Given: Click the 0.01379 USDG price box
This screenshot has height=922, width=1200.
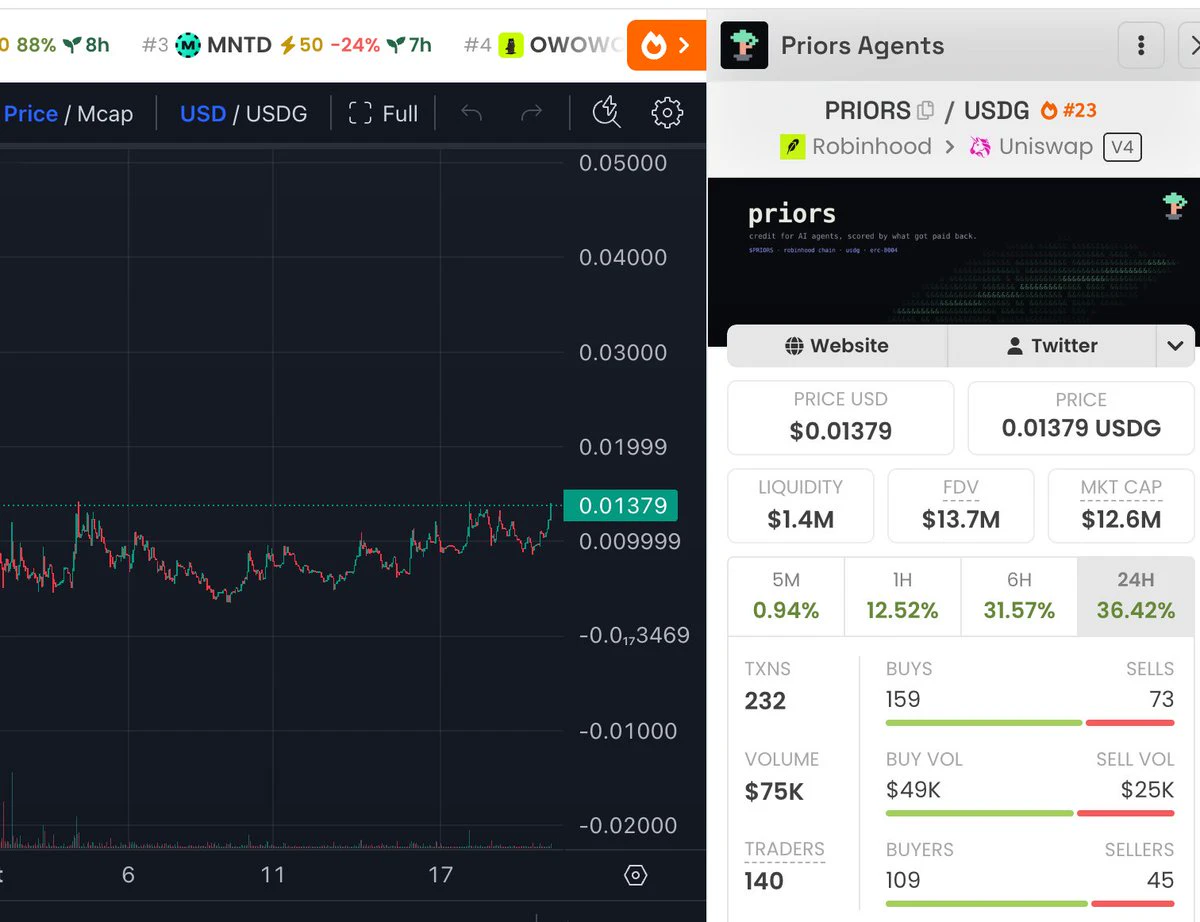Looking at the screenshot, I should pos(1081,418).
